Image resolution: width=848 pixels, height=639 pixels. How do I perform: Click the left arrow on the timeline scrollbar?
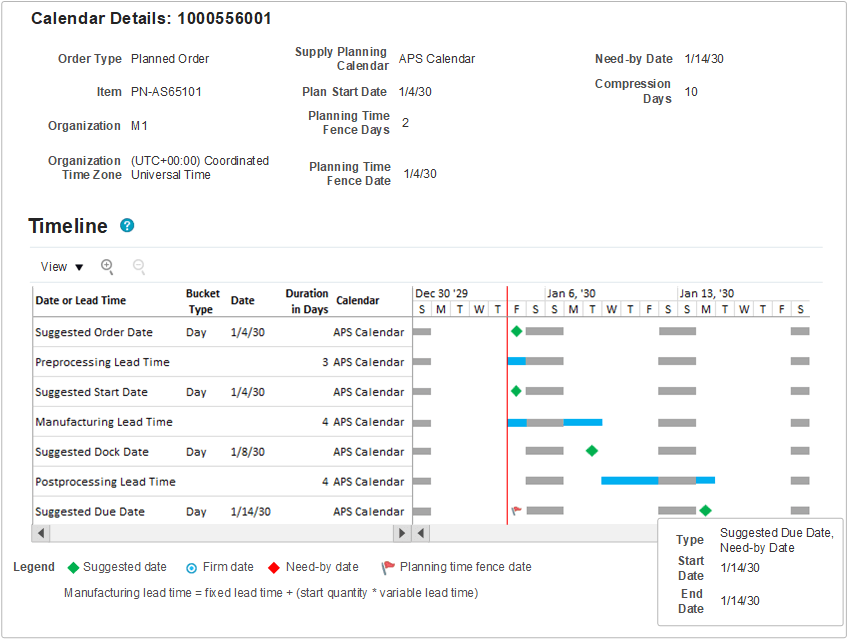click(421, 533)
